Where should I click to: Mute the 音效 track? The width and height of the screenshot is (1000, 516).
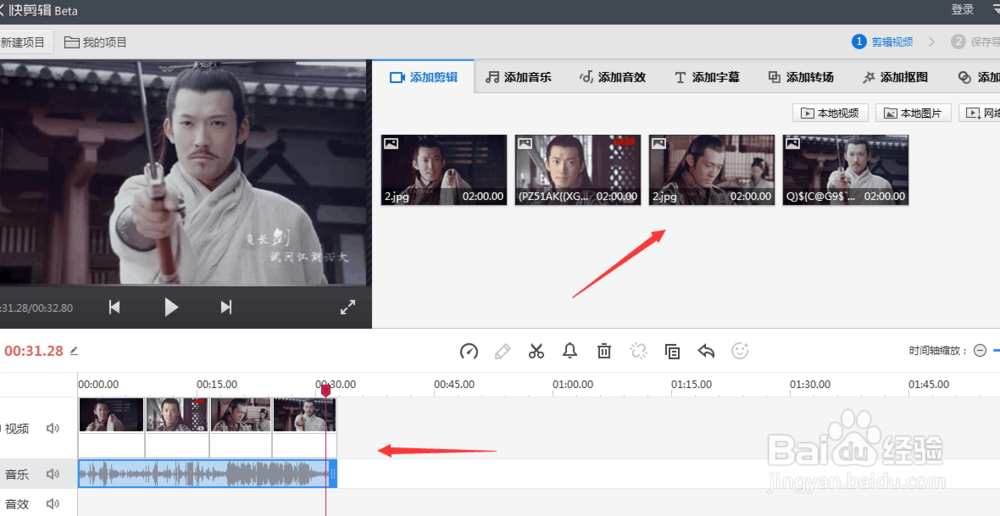pos(53,504)
